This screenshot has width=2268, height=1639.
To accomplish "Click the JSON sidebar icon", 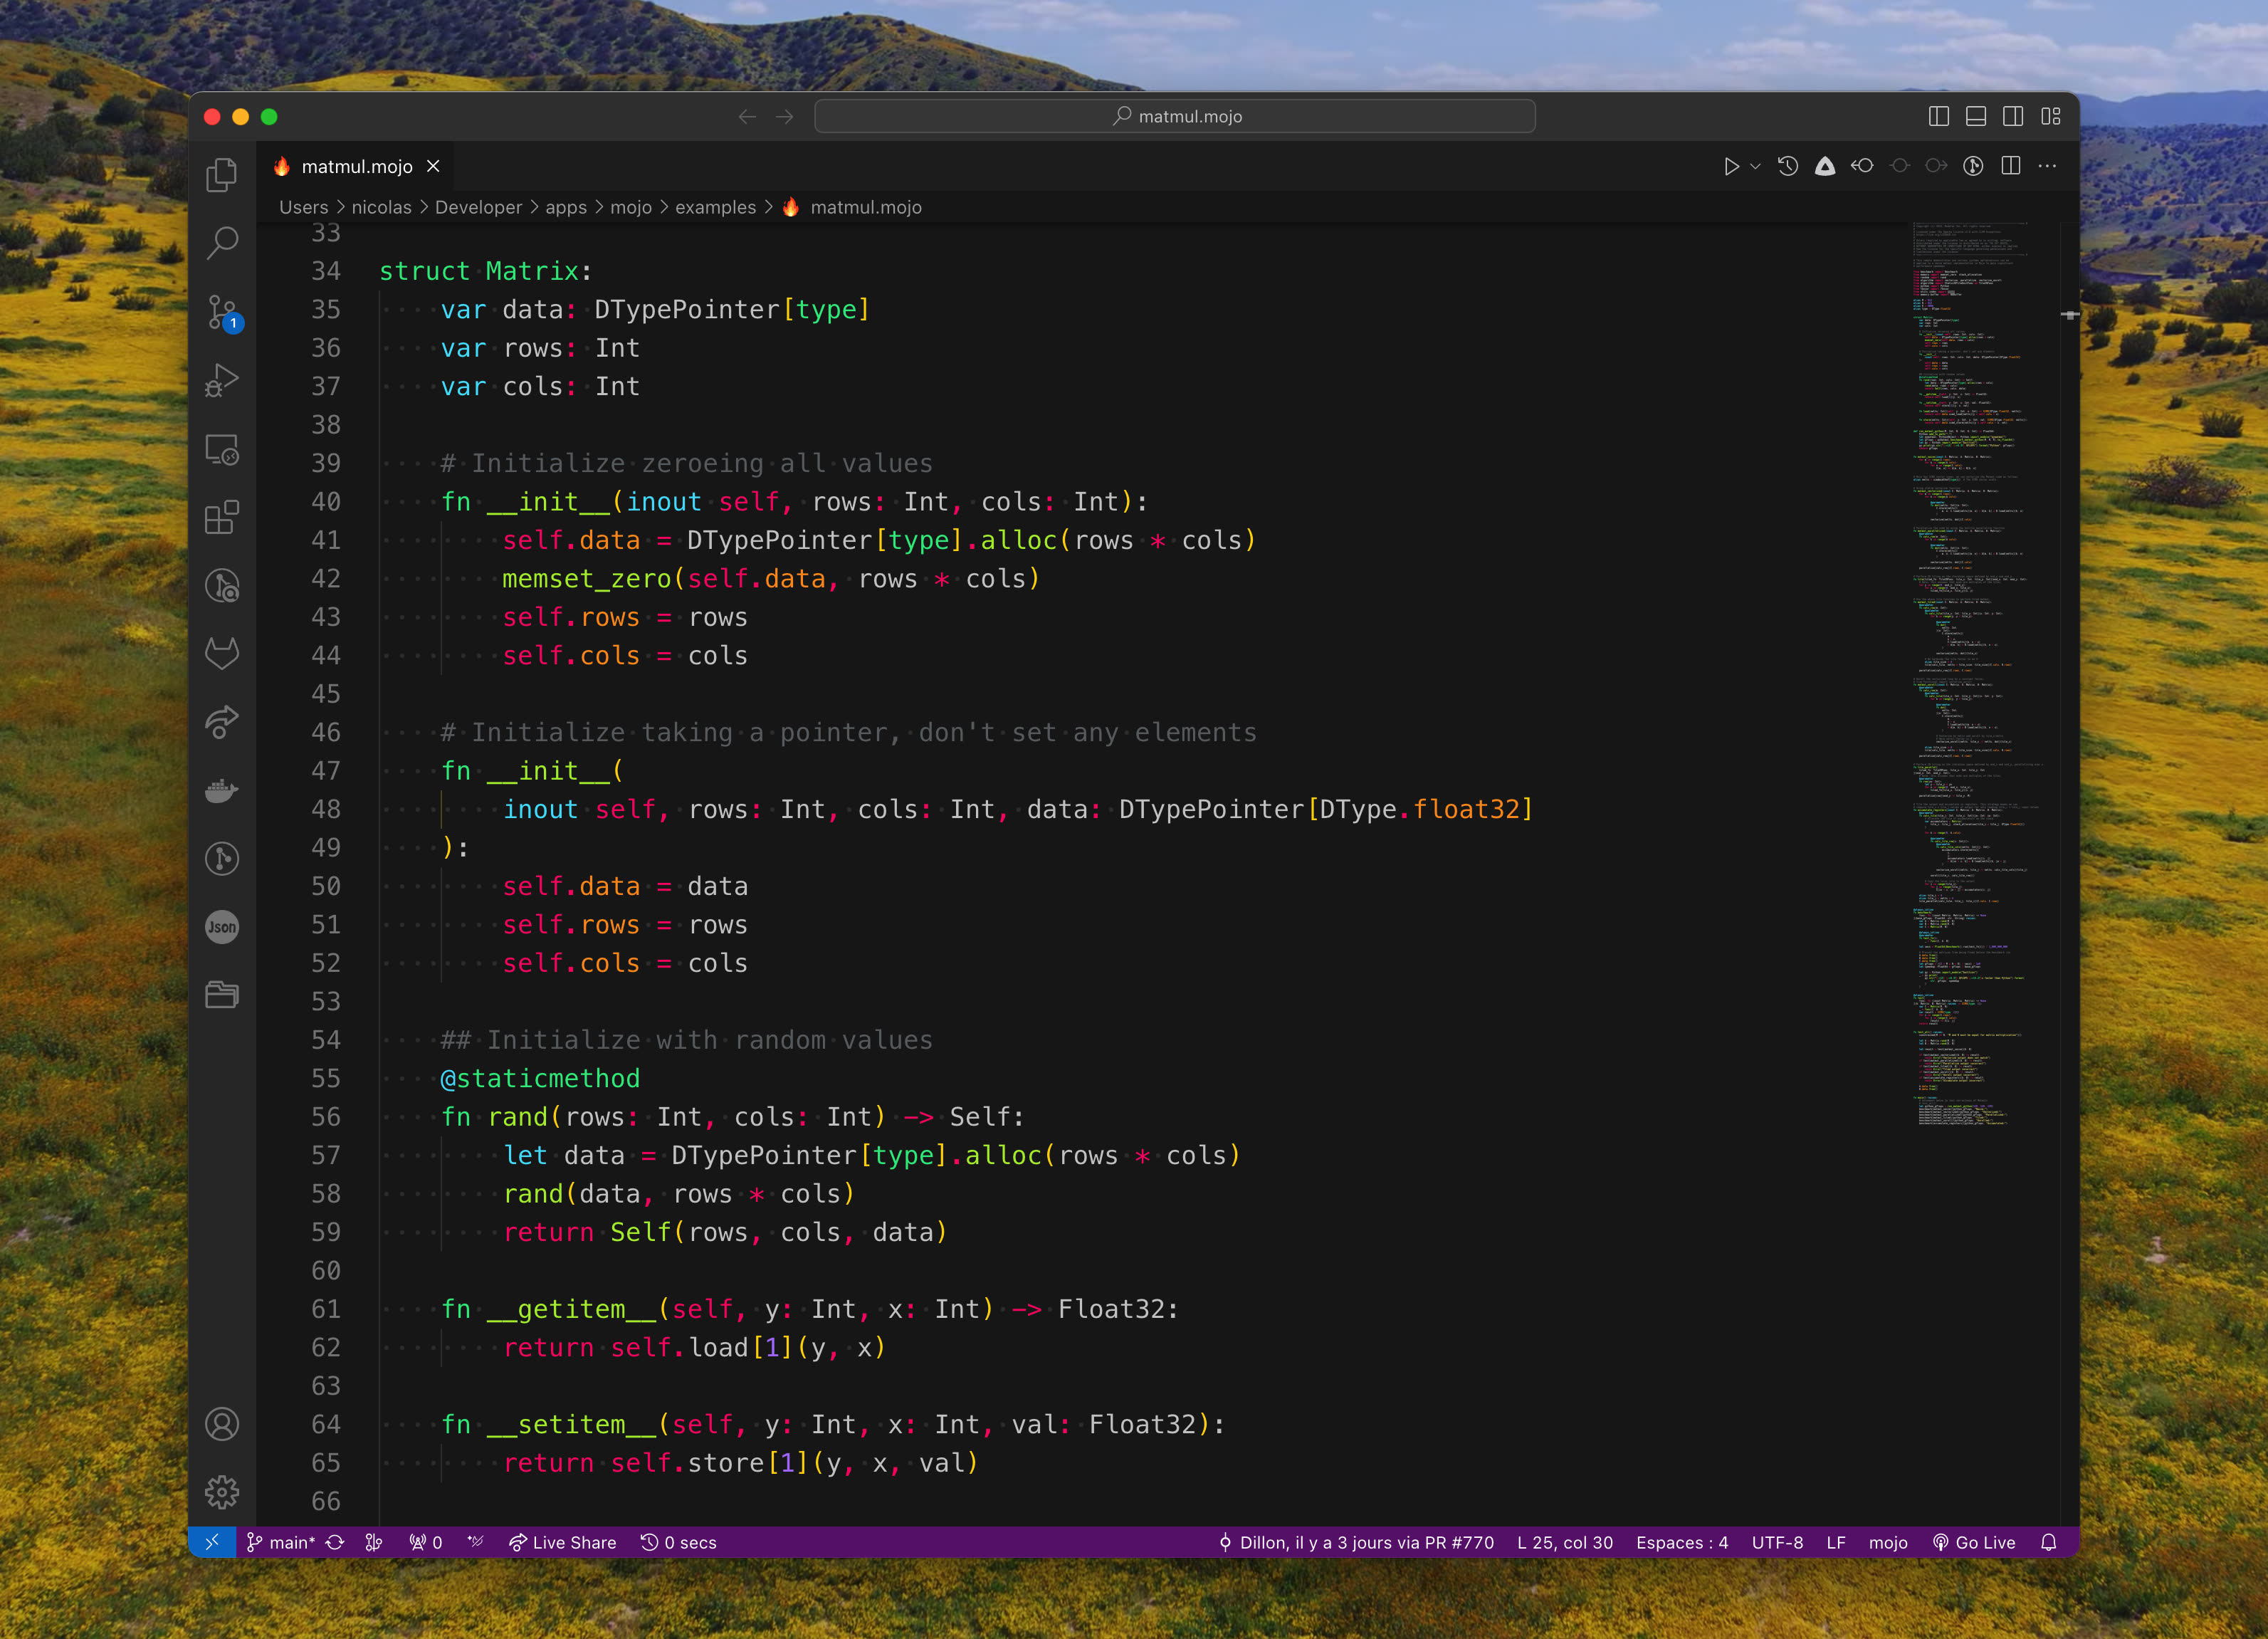I will (222, 927).
